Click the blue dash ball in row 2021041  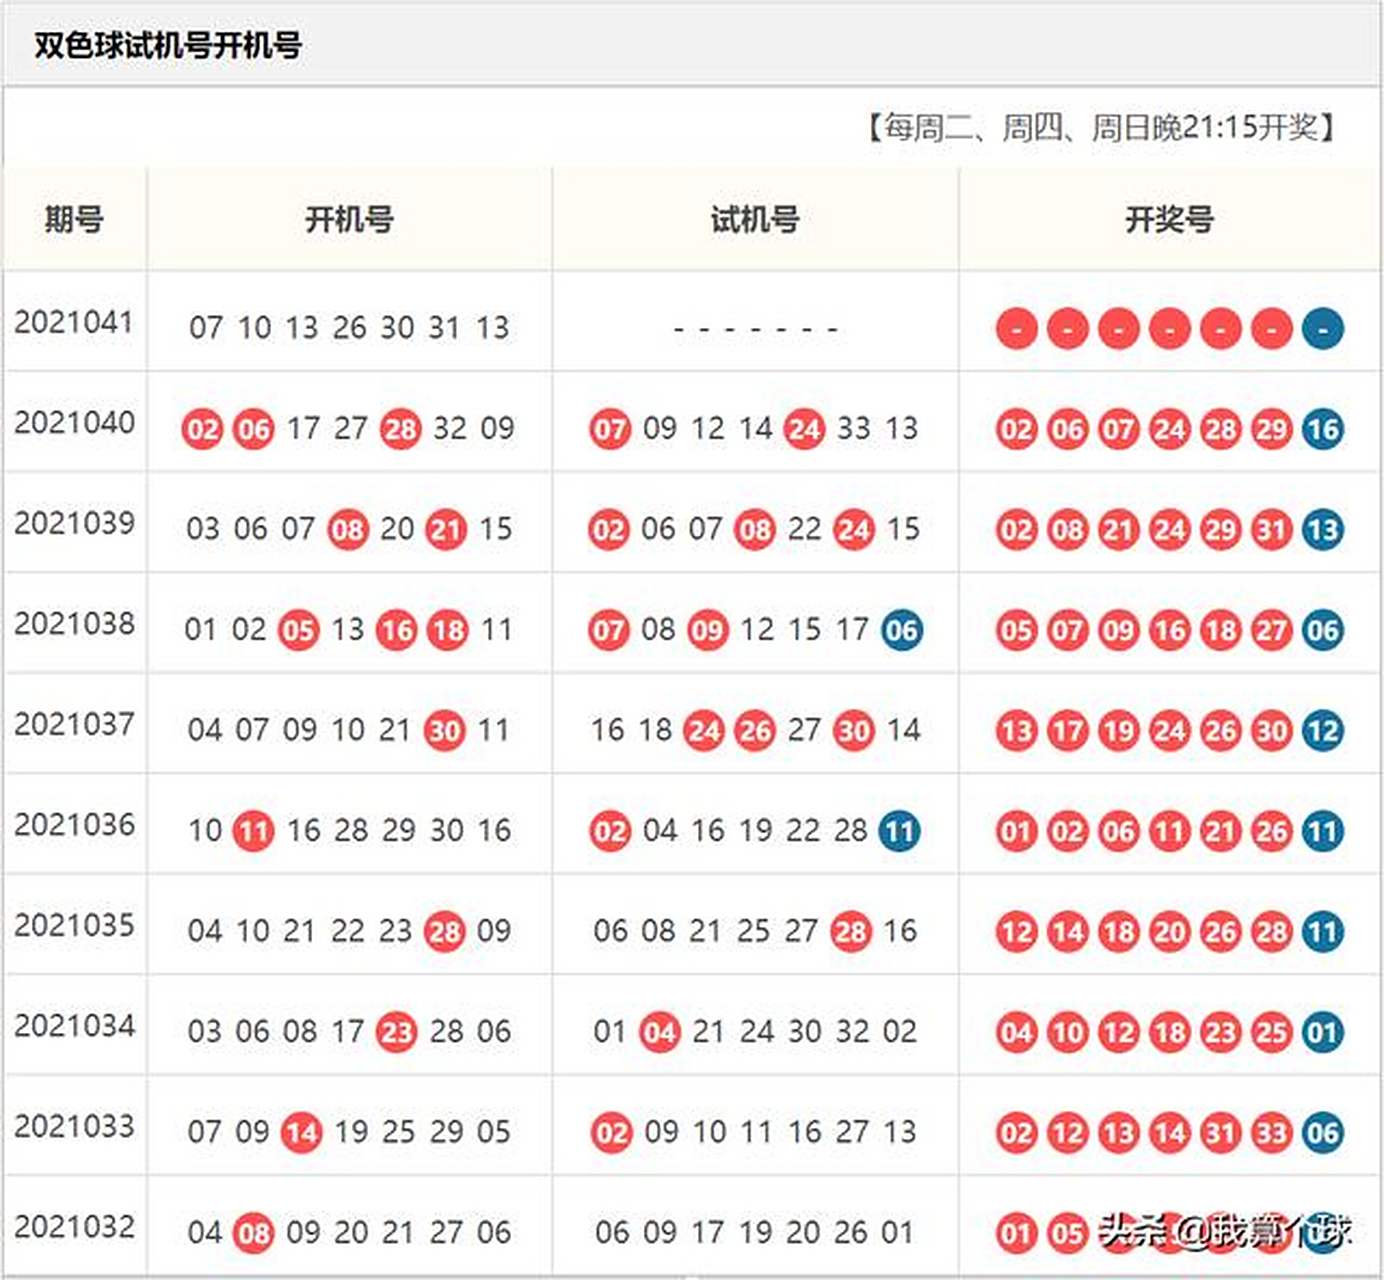[1322, 329]
